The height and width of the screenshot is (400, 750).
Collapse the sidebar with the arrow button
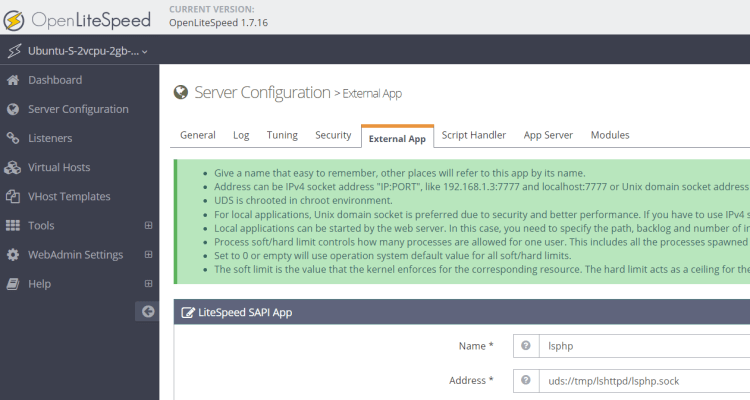(x=147, y=311)
